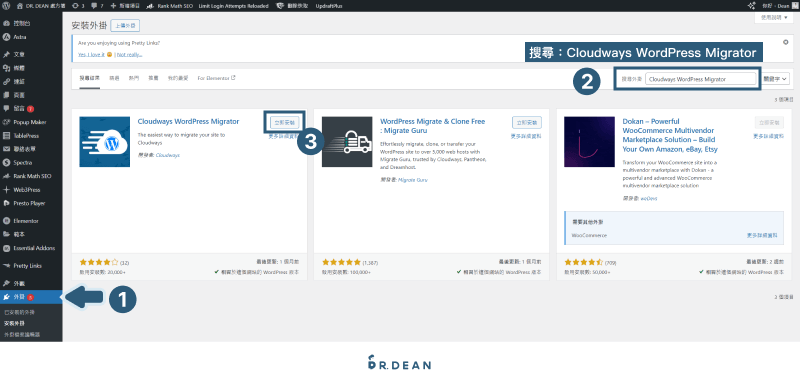Click the Migrate Guru truck thumbnail
Image resolution: width=800 pixels, height=385 pixels.
click(347, 142)
